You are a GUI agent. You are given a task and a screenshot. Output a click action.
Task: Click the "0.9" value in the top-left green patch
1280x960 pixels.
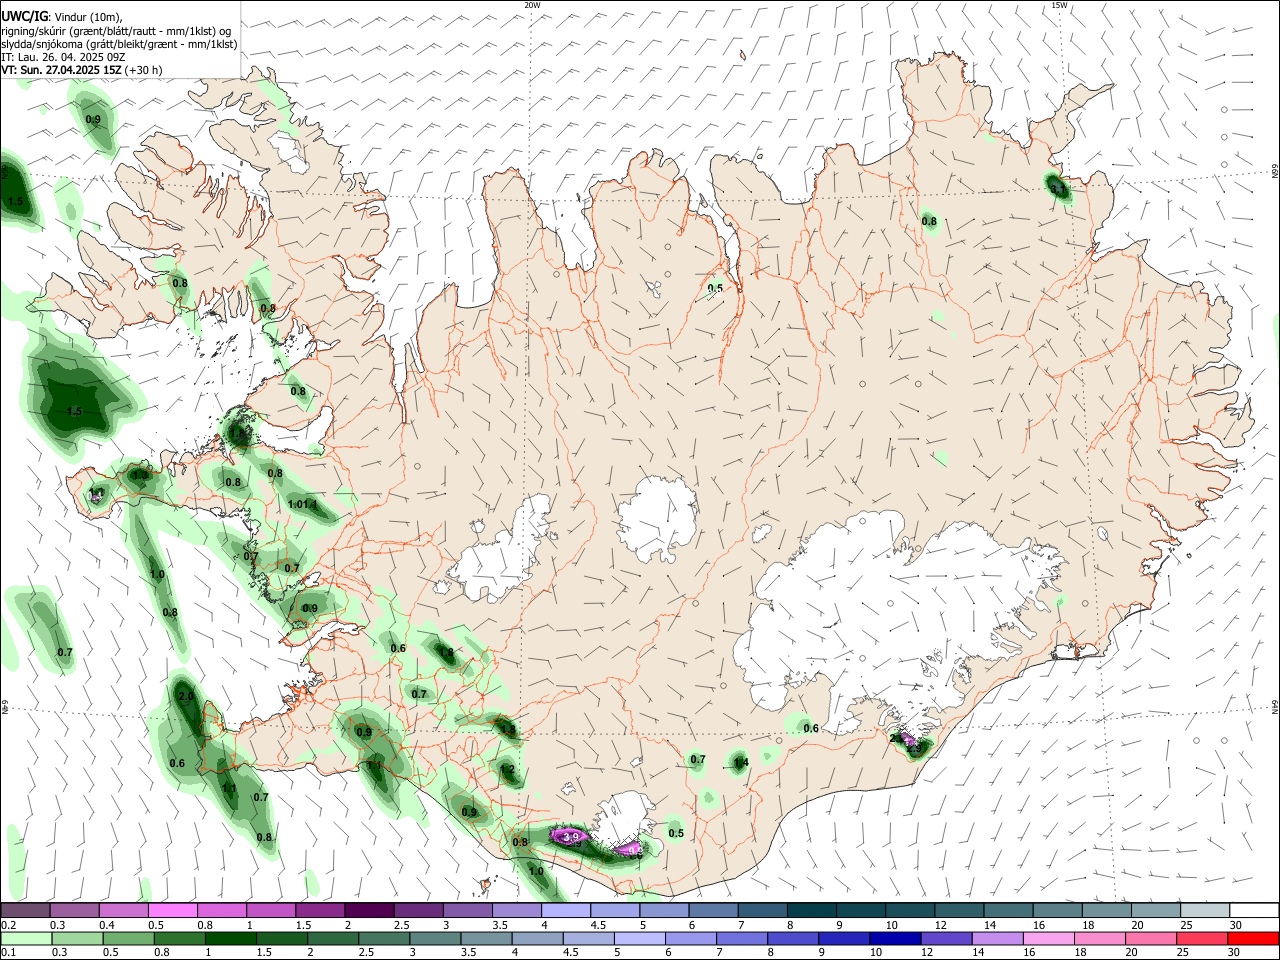[x=93, y=119]
